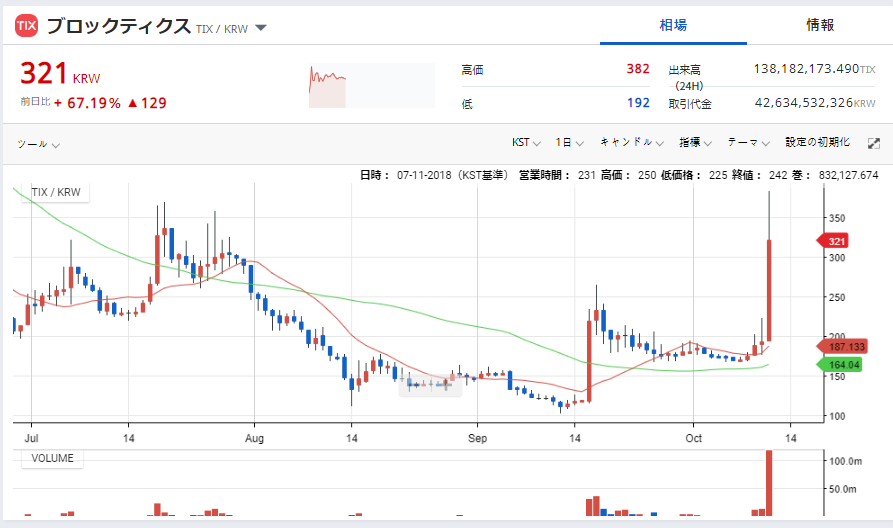The image size is (893, 528).
Task: Click the Sep label on time axis
Action: pyautogui.click(x=477, y=438)
